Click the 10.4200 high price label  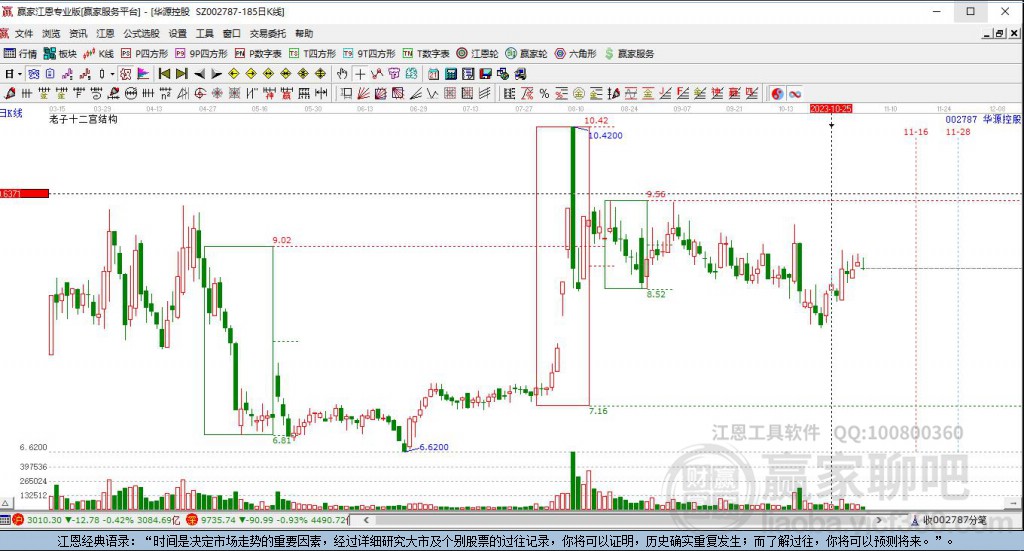(x=606, y=136)
